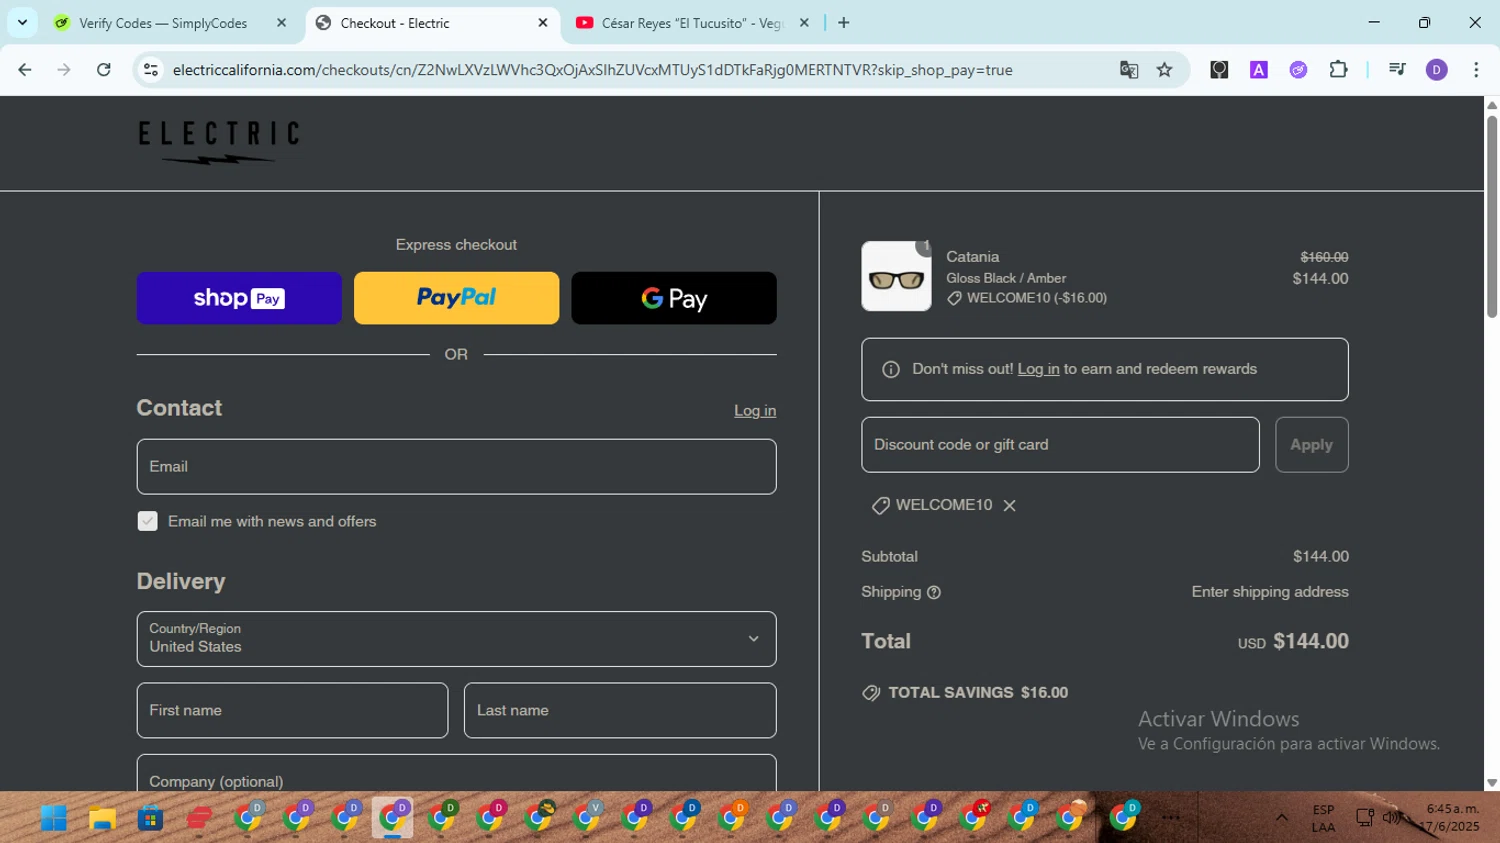
Task: Click the page vertical scrollbar thumb
Action: click(x=1492, y=215)
